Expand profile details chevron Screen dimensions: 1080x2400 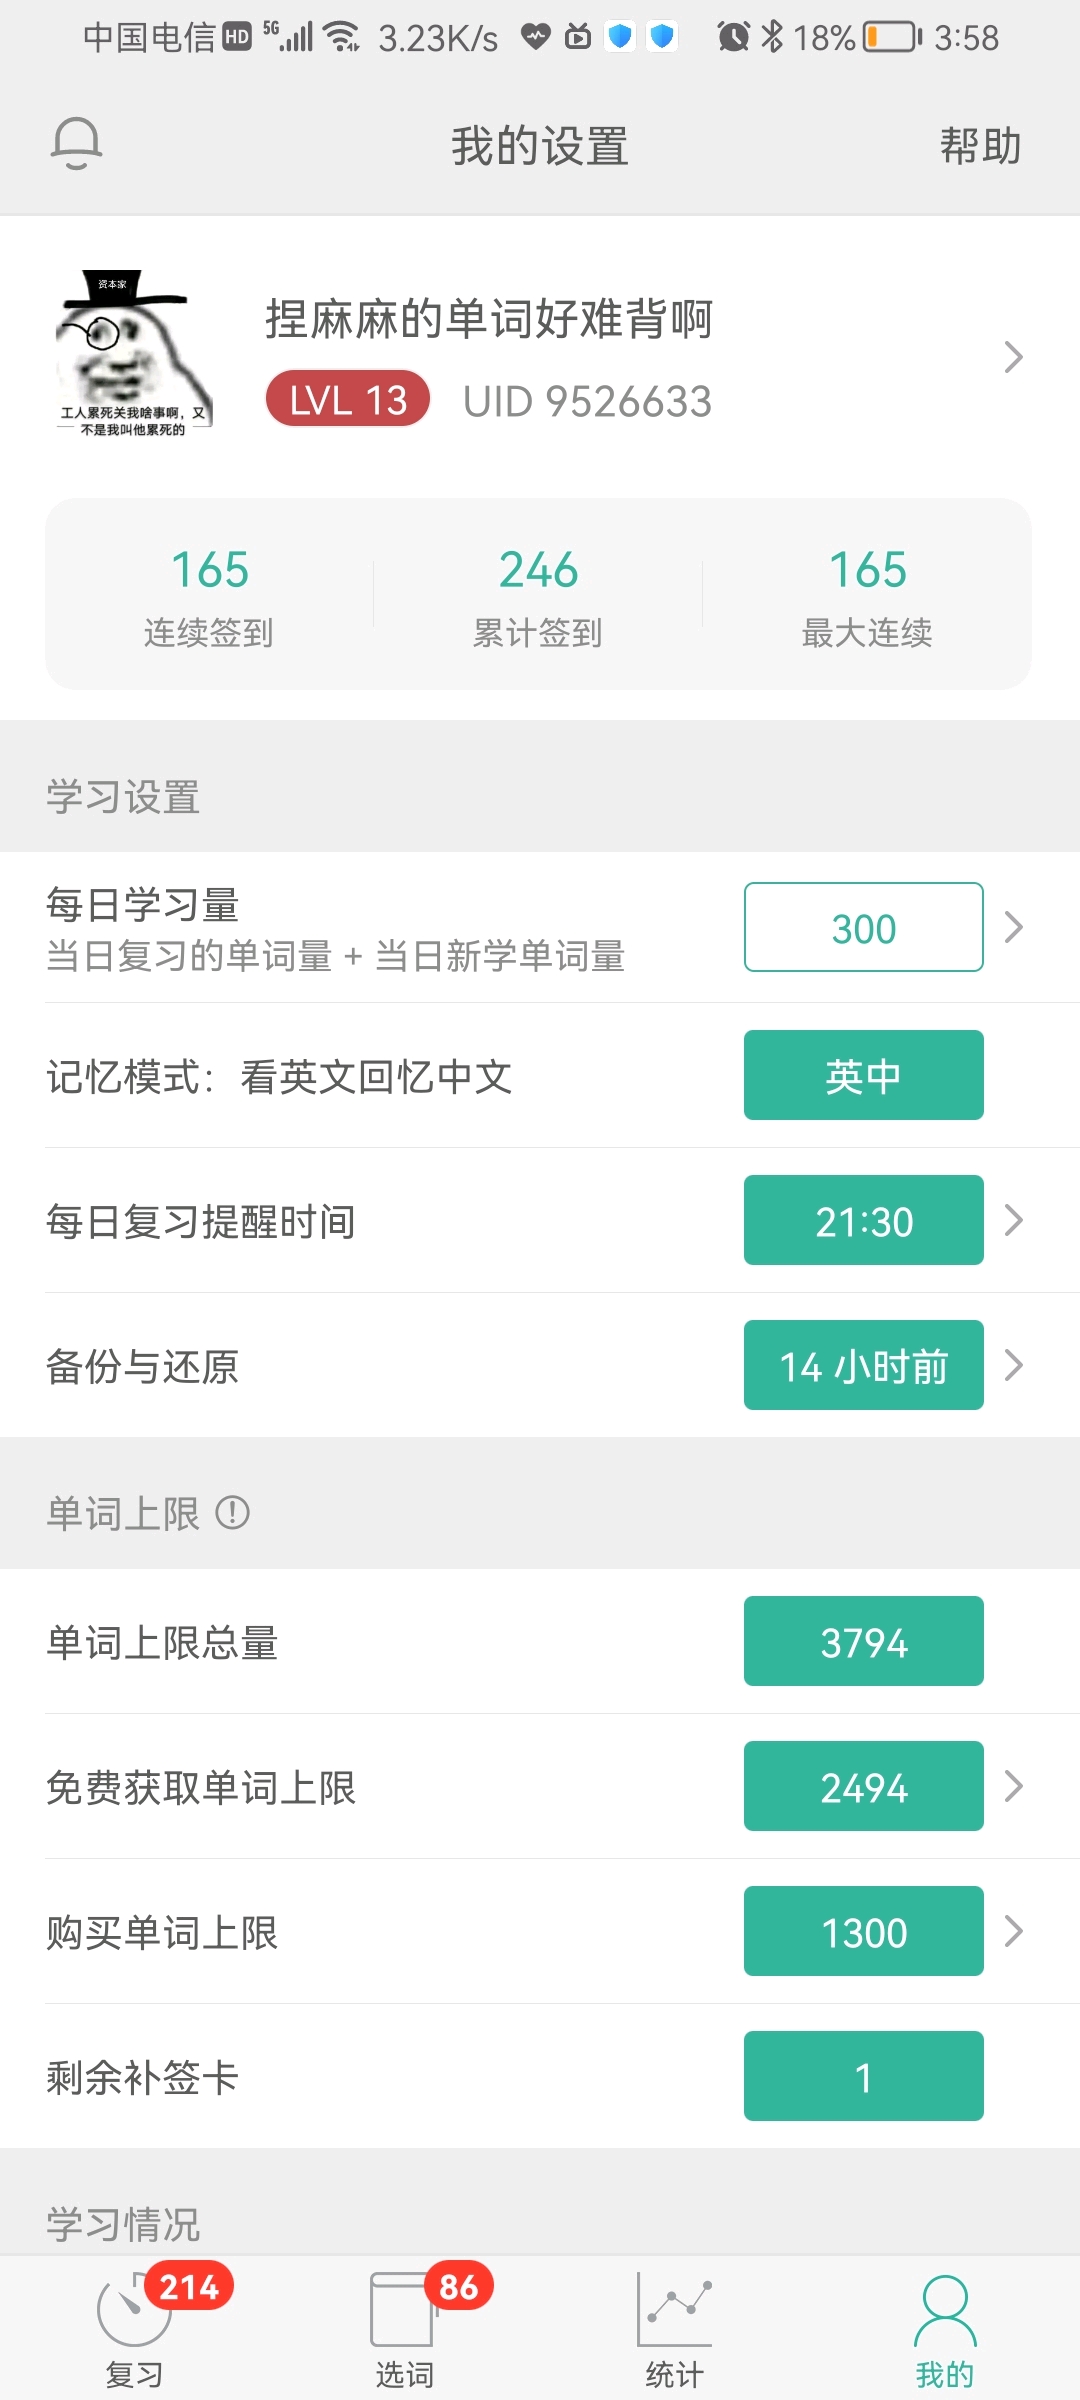(x=1013, y=357)
